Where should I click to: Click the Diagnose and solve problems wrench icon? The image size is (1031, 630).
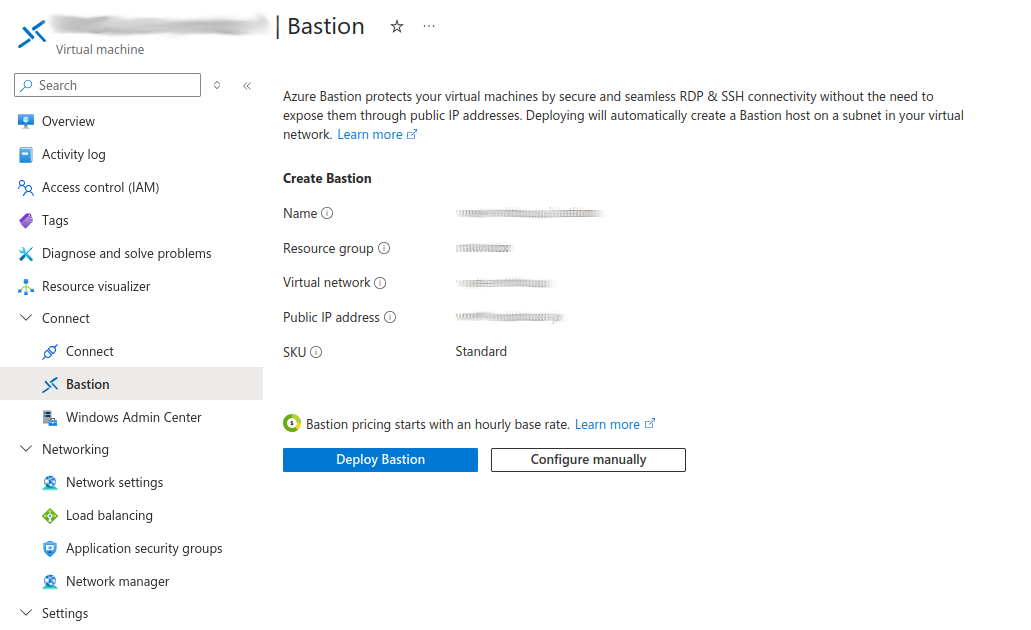26,253
